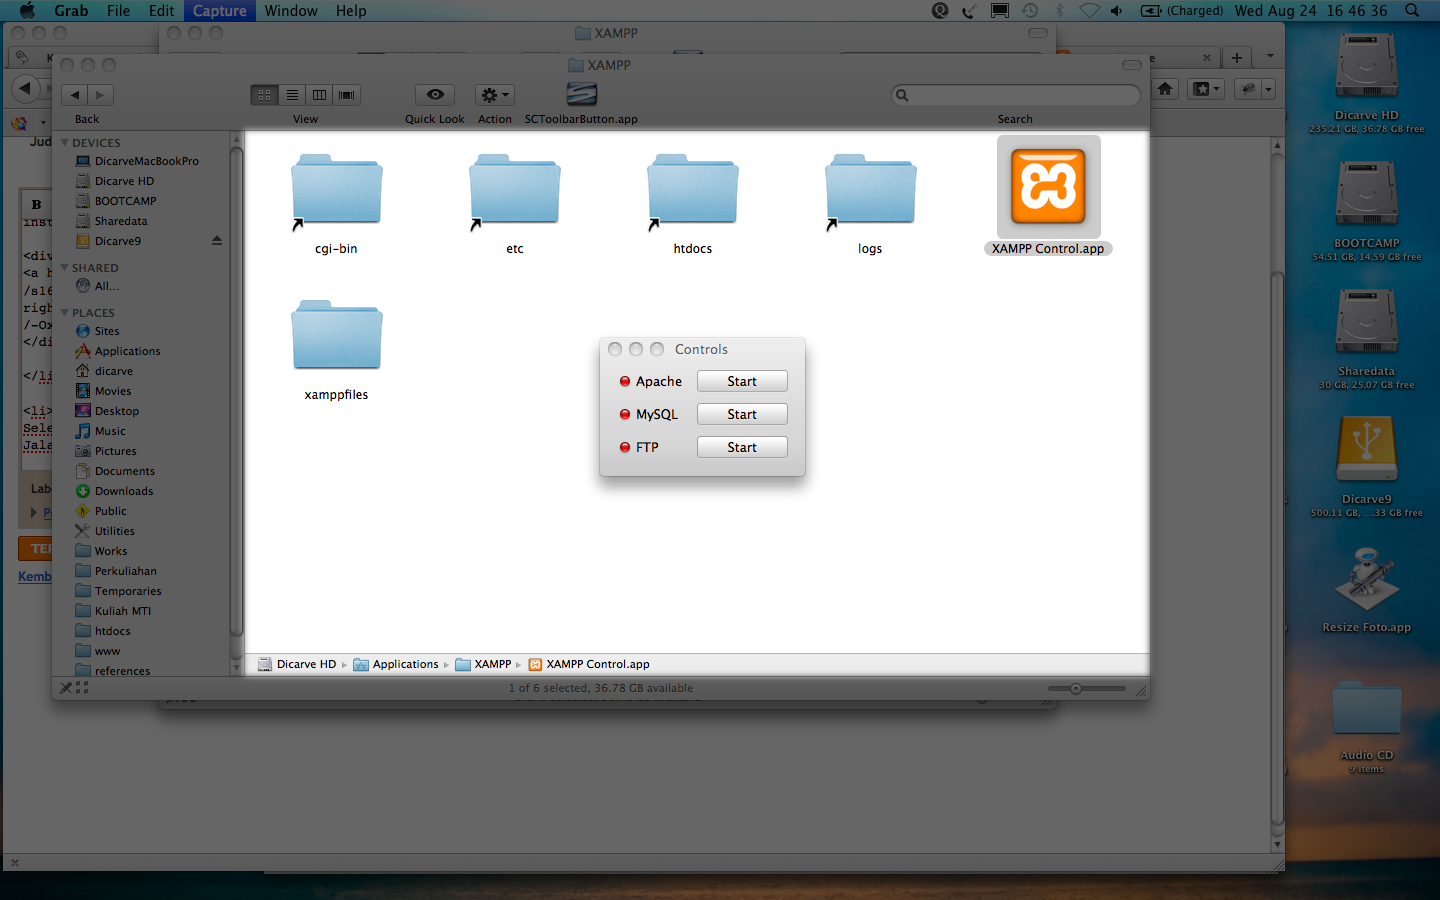Screen dimensions: 1440x900
Task: Select the XAMPP Control.app icon
Action: point(1048,187)
